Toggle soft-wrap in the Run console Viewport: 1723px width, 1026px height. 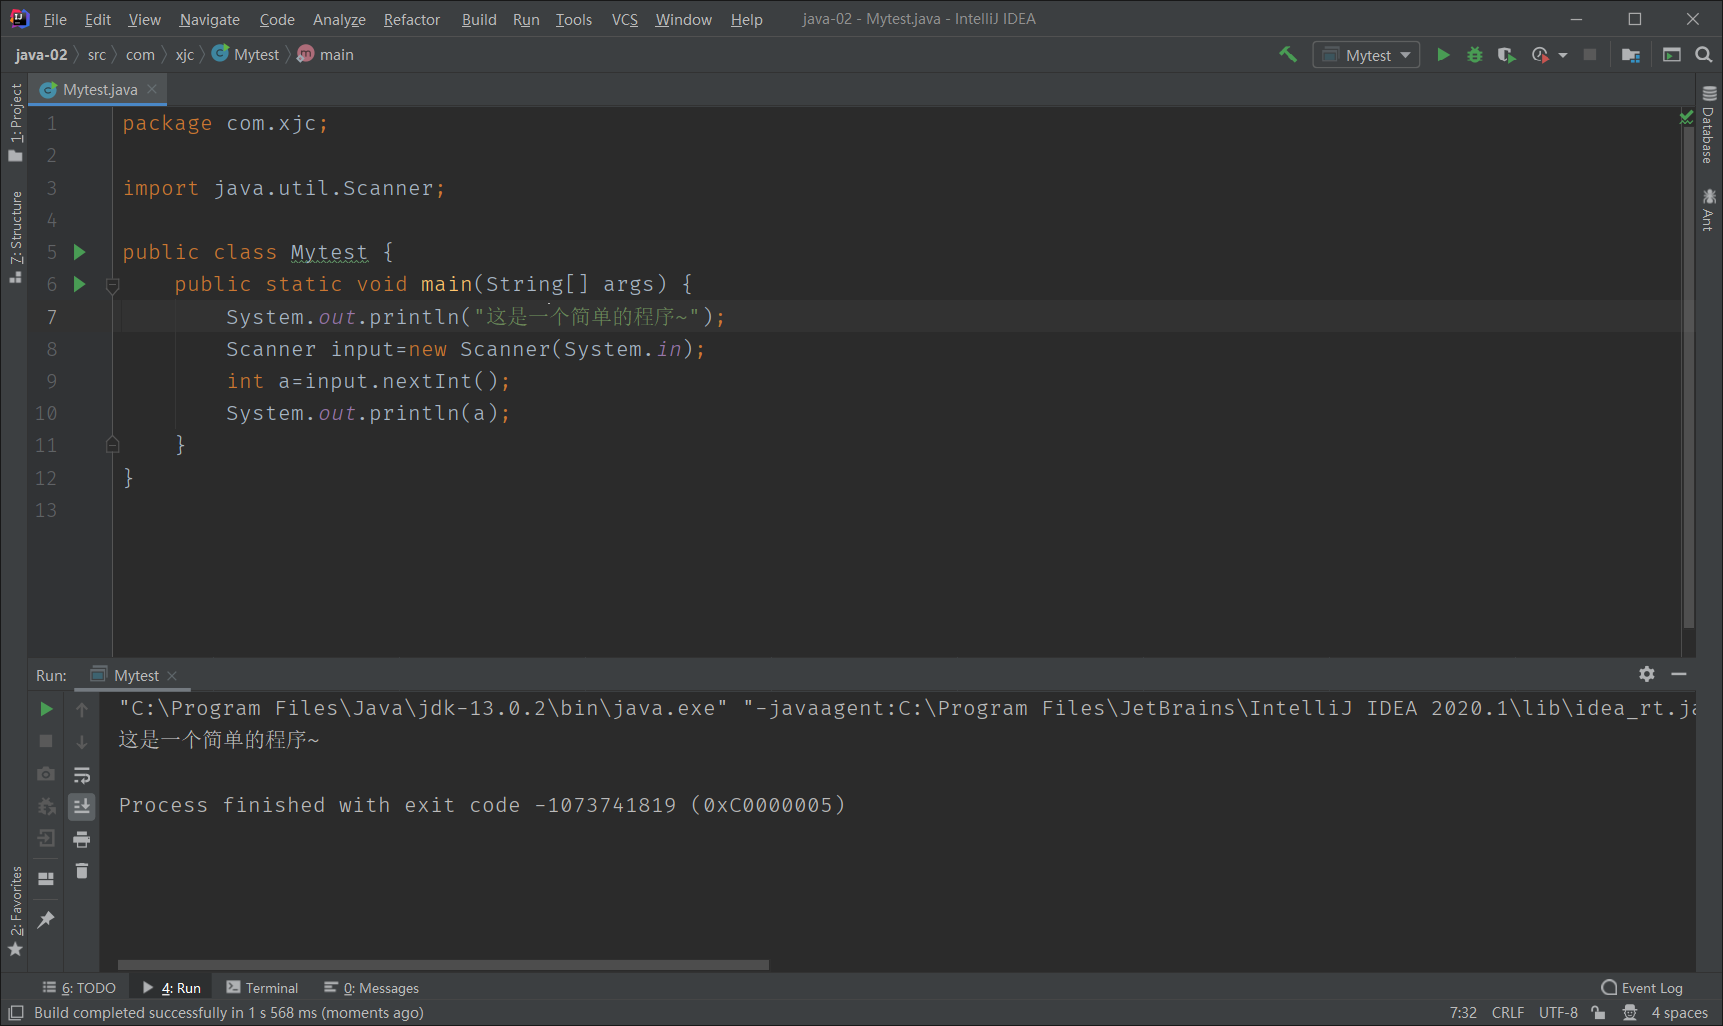(x=82, y=775)
